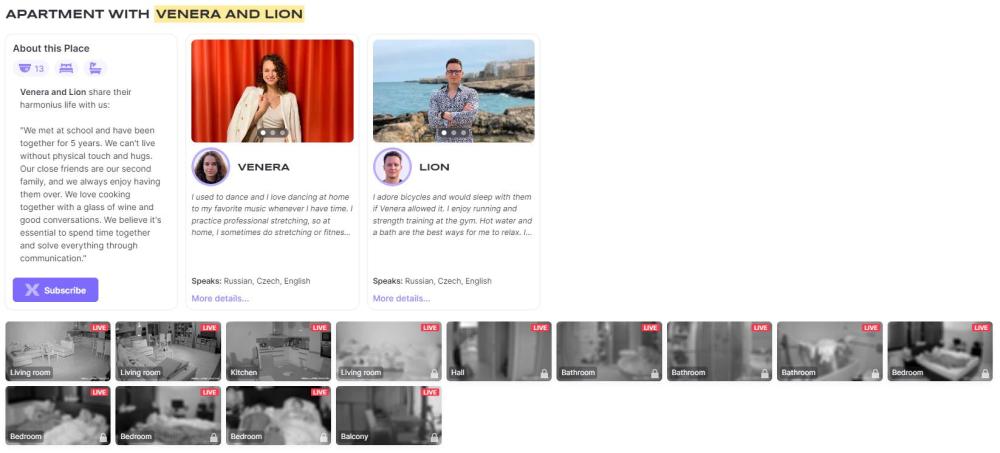This screenshot has height=453, width=1000.
Task: Open the Hall camera thumbnail
Action: click(x=498, y=351)
